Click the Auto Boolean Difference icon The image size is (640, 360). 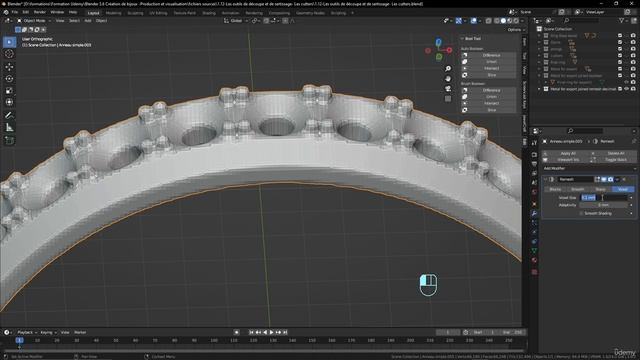[x=464, y=55]
